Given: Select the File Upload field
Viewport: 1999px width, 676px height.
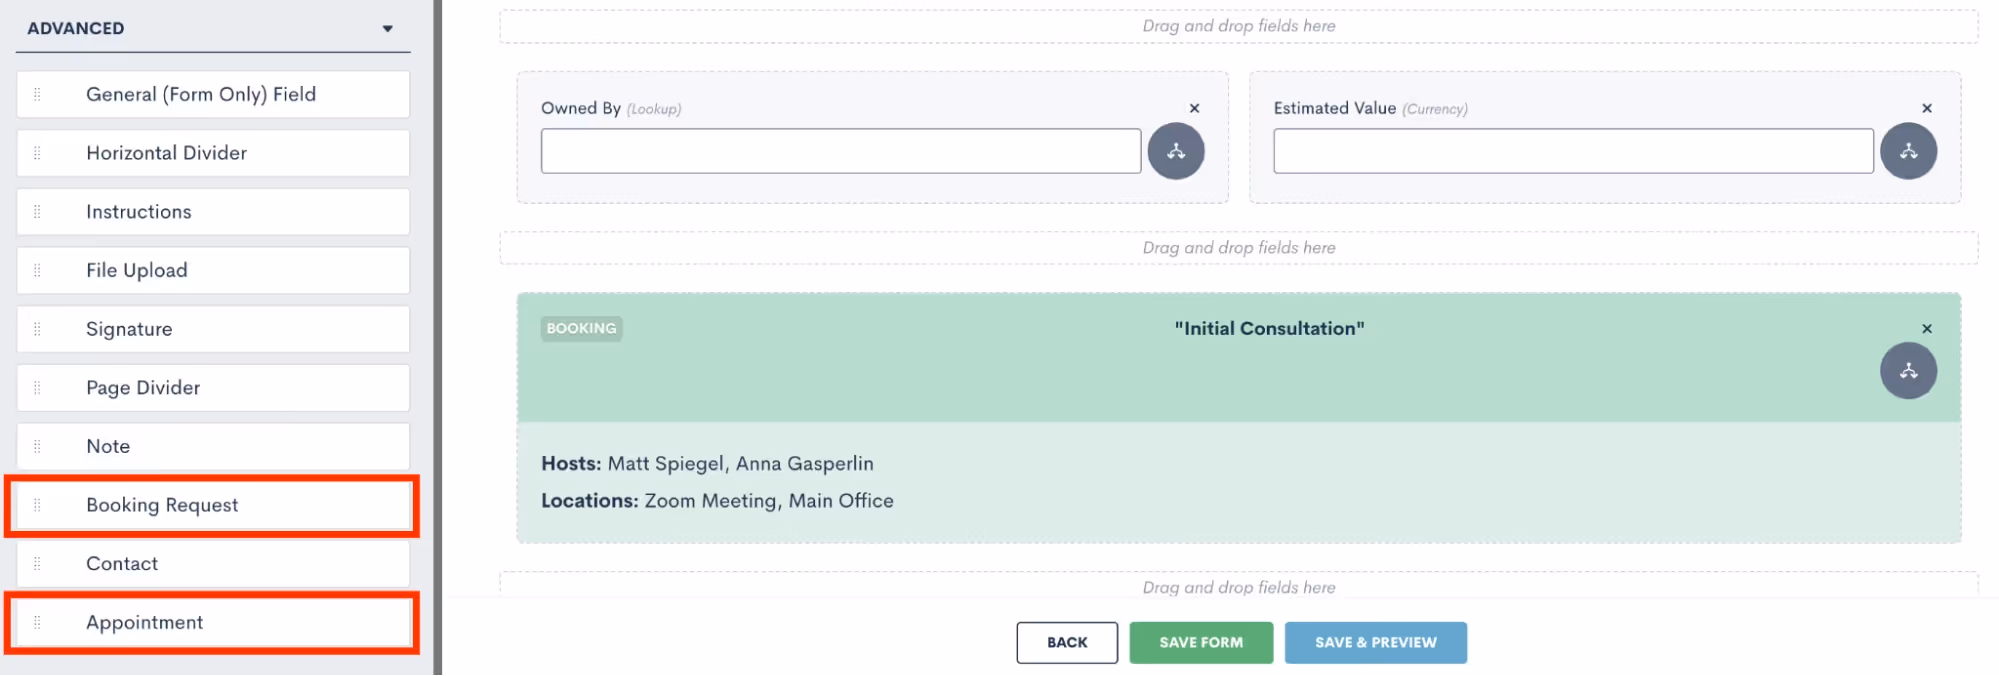Looking at the screenshot, I should click(213, 270).
